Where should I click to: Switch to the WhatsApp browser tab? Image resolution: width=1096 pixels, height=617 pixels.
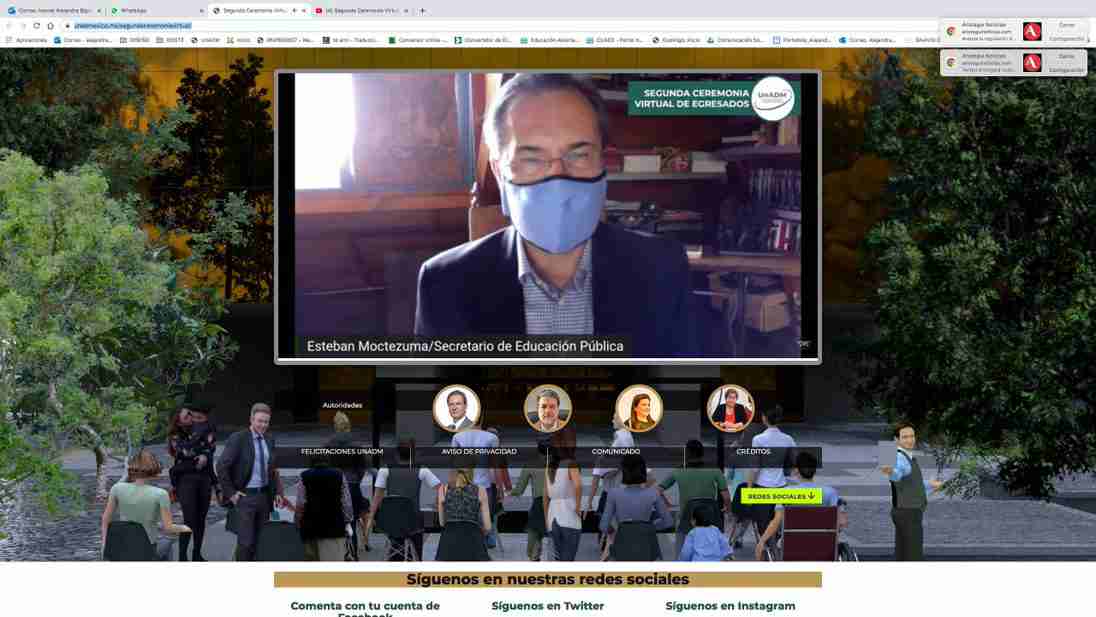point(156,10)
